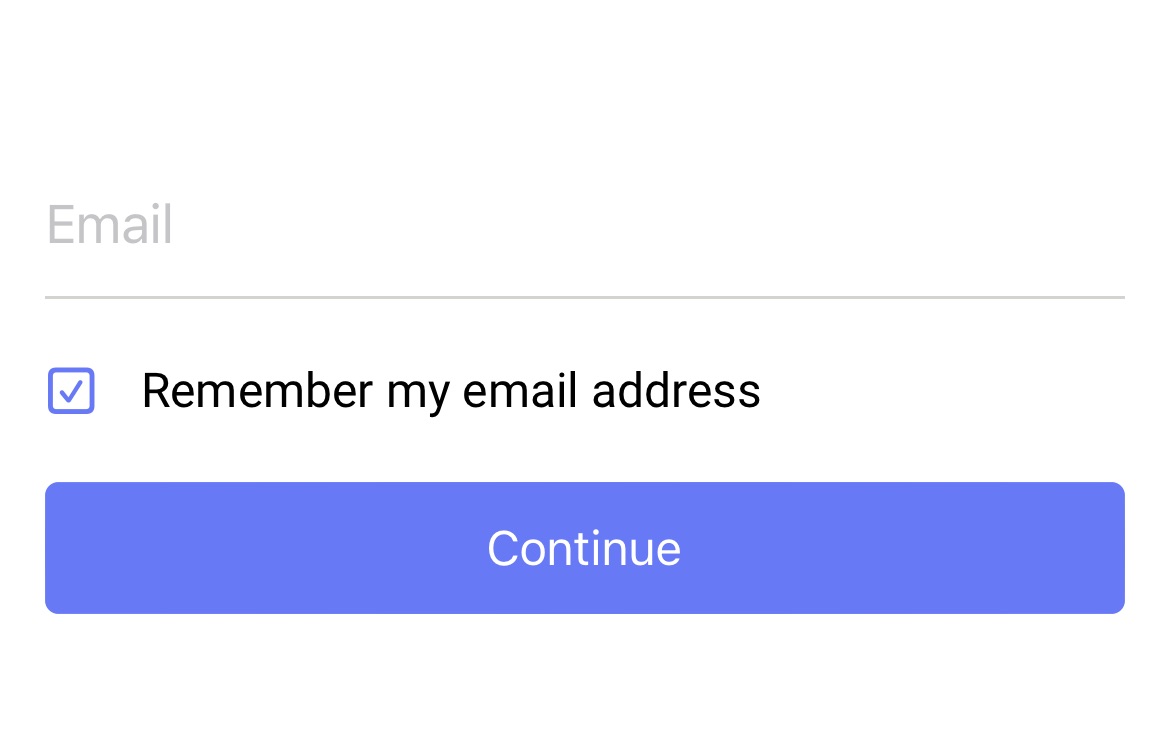Proceed by clicking the wide blue Continue bar
The height and width of the screenshot is (736, 1170).
[584, 548]
